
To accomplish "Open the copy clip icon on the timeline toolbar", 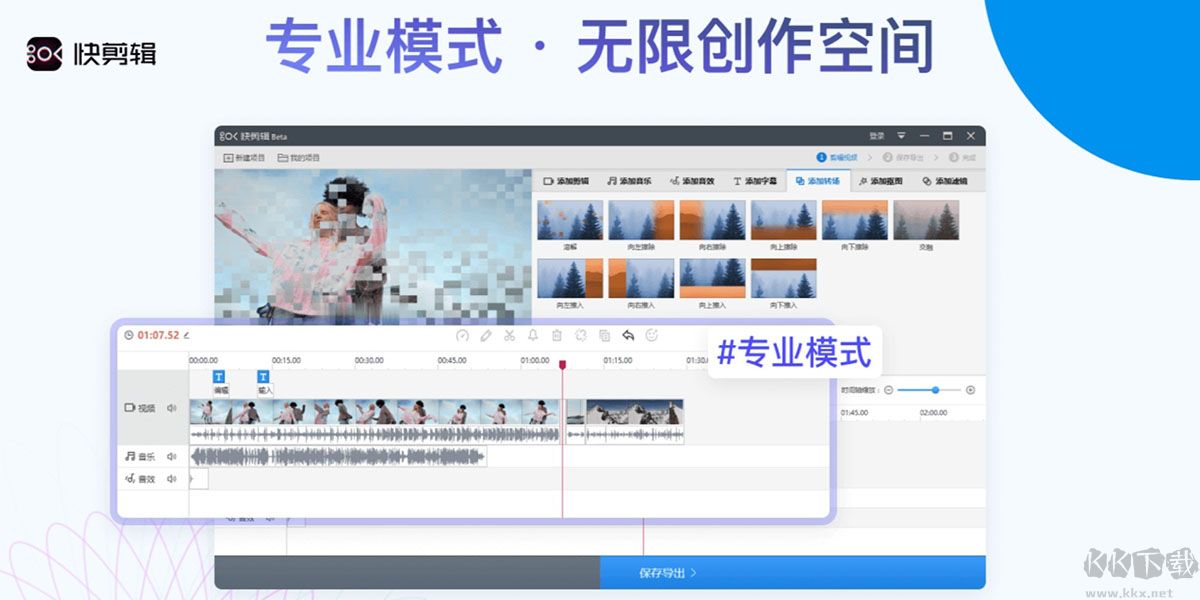I will pyautogui.click(x=605, y=337).
